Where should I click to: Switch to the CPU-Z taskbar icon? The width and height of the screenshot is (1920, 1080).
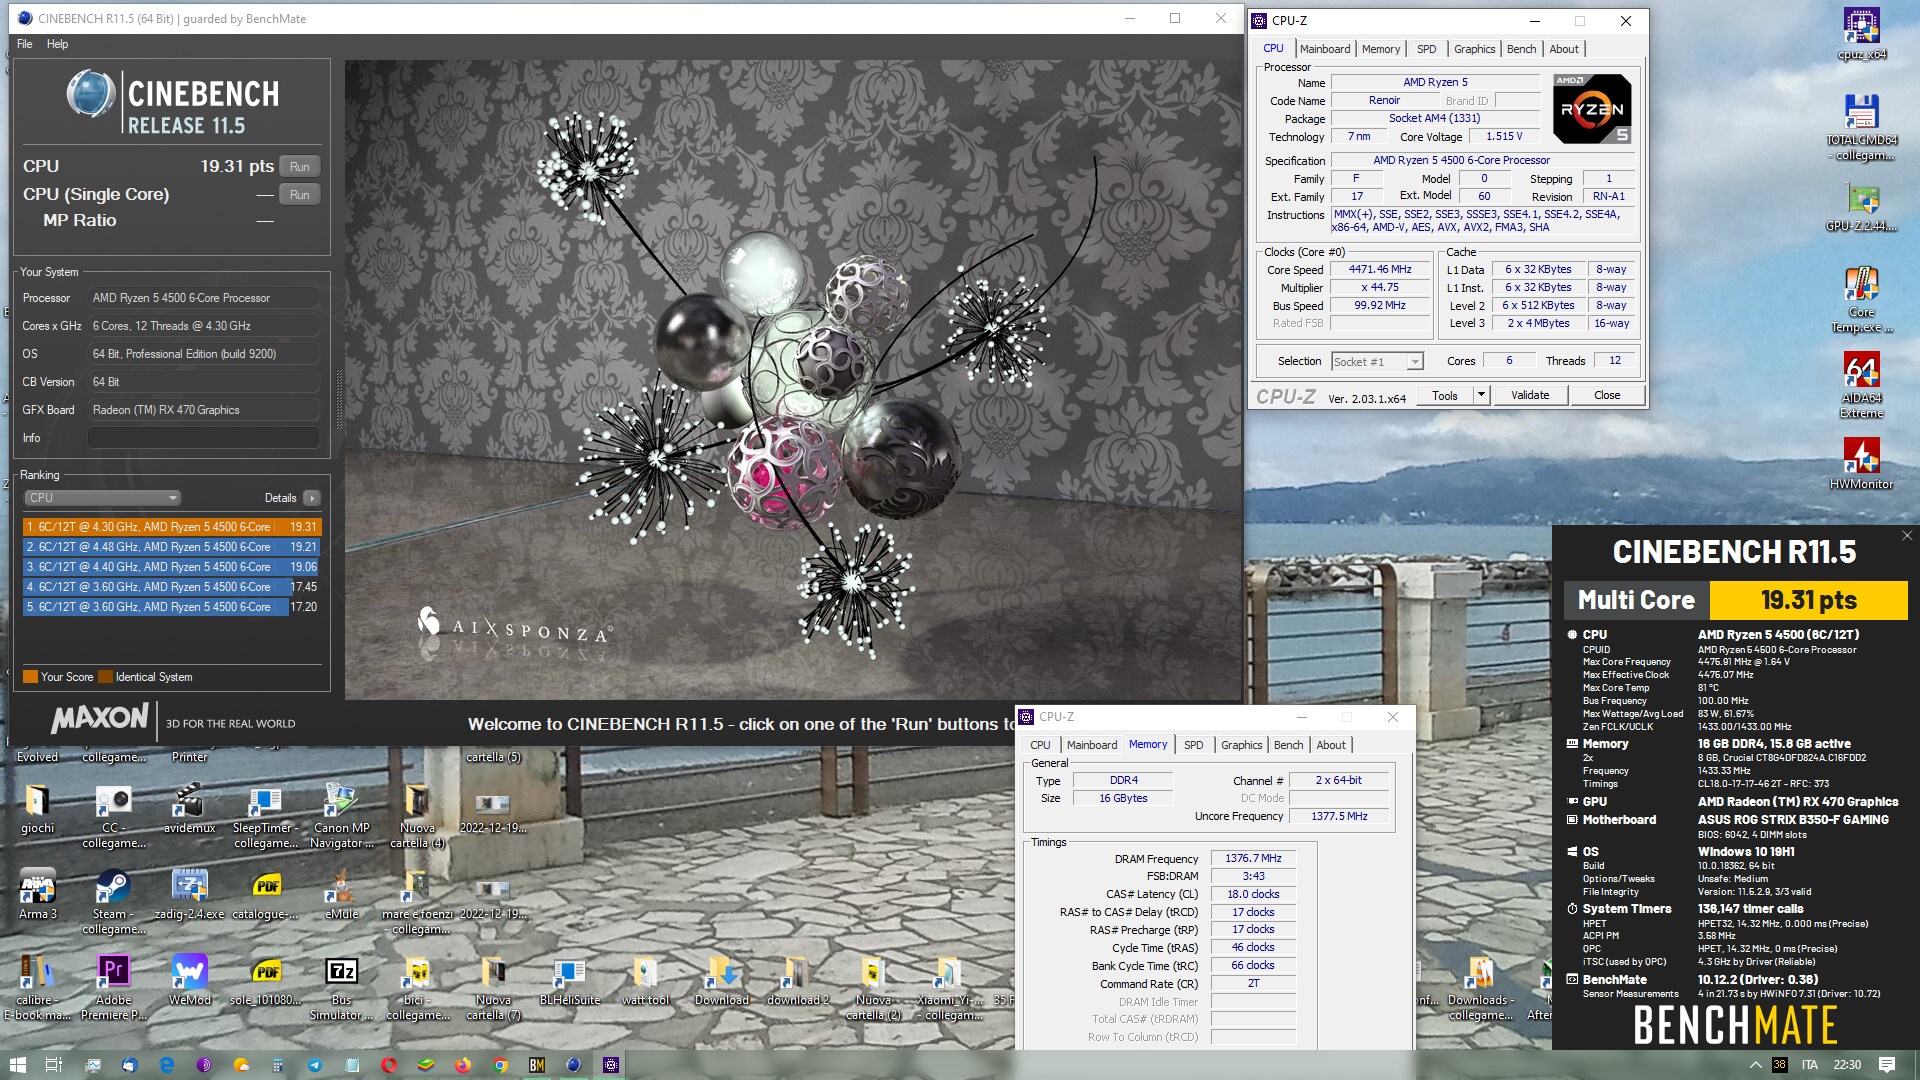click(x=611, y=1065)
